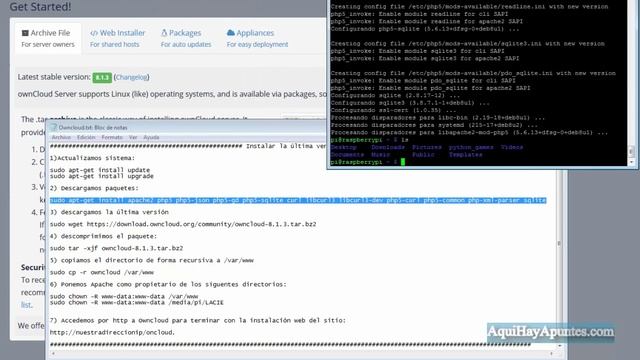Click the Downloads folder name in terminal

click(x=388, y=147)
